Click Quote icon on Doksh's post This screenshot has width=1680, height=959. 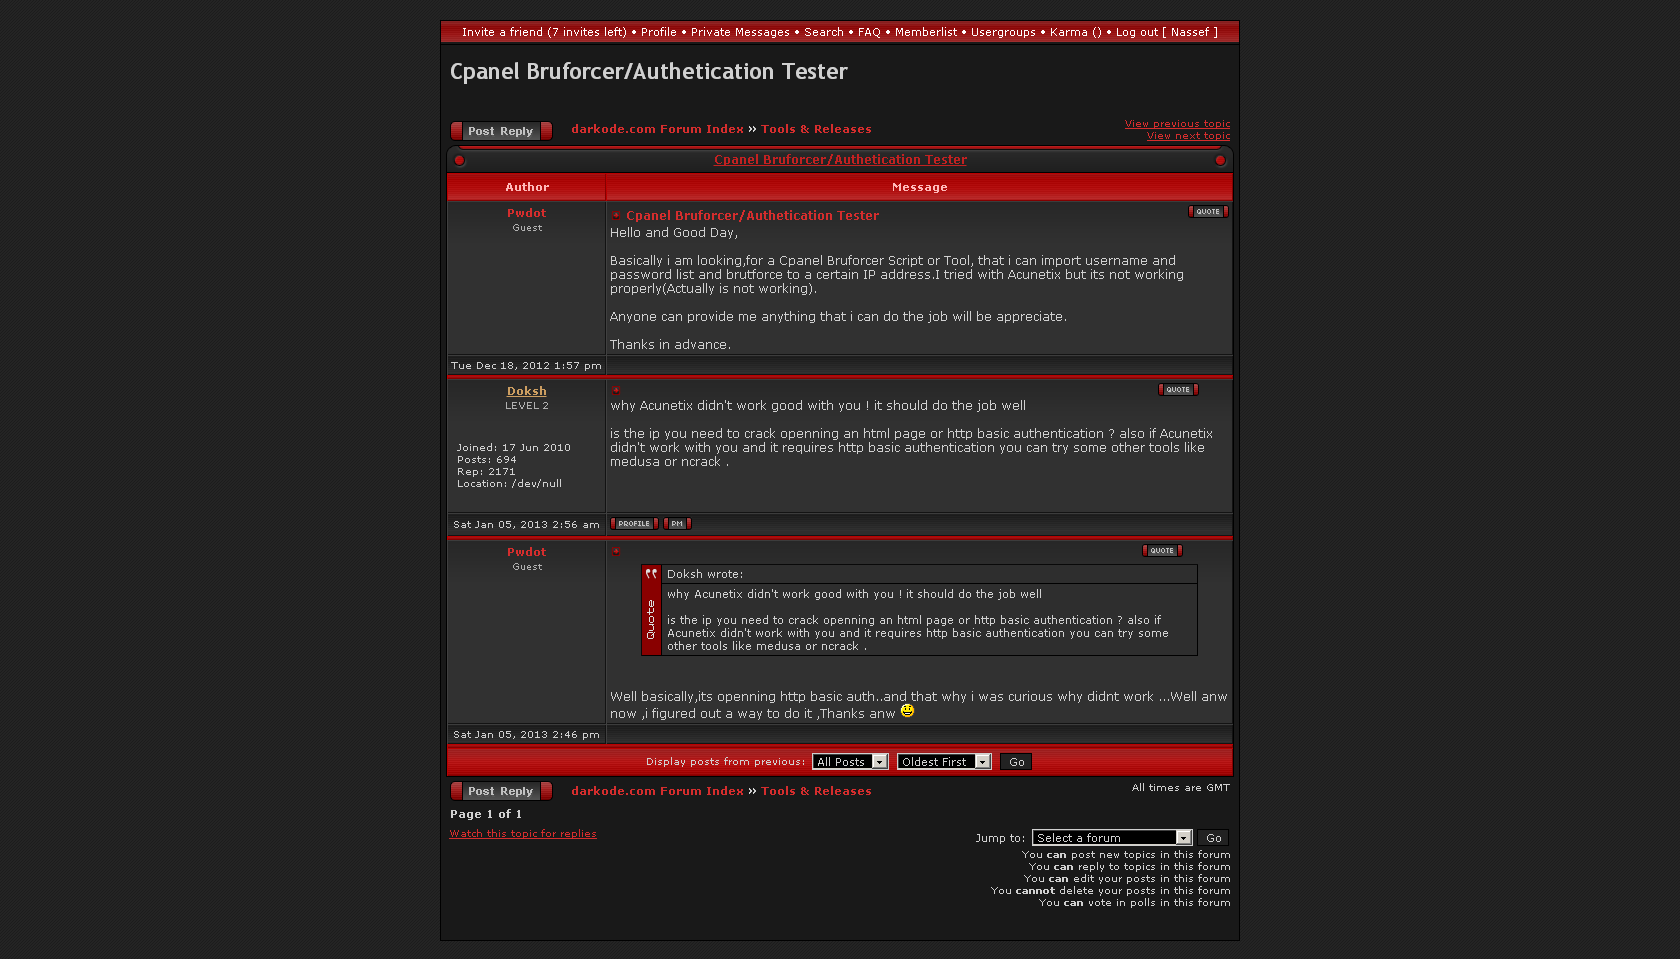(1177, 390)
